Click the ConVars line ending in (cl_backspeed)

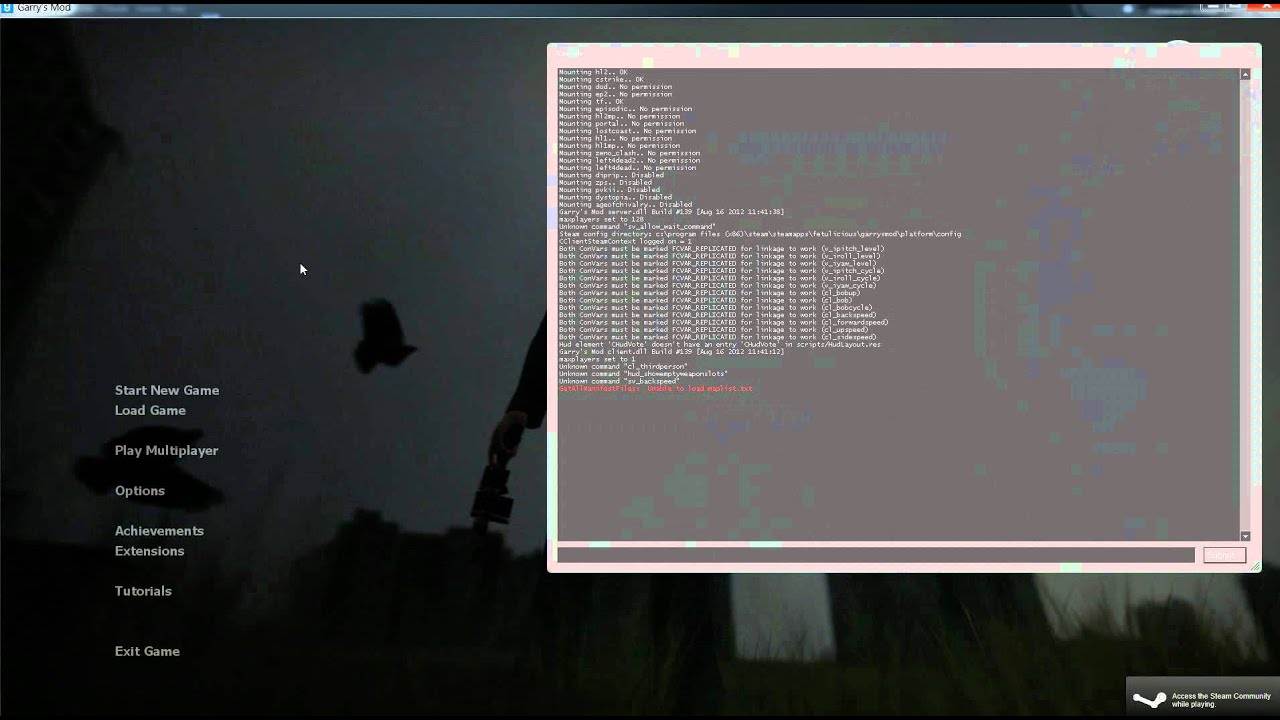coord(717,314)
